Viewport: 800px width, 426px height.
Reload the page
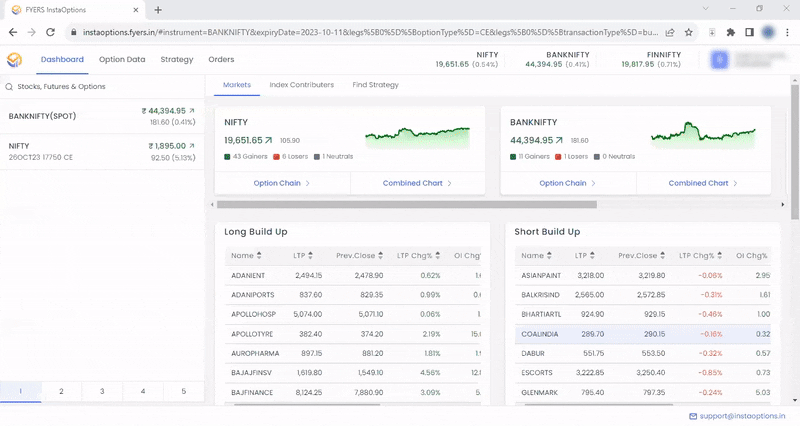(50, 32)
